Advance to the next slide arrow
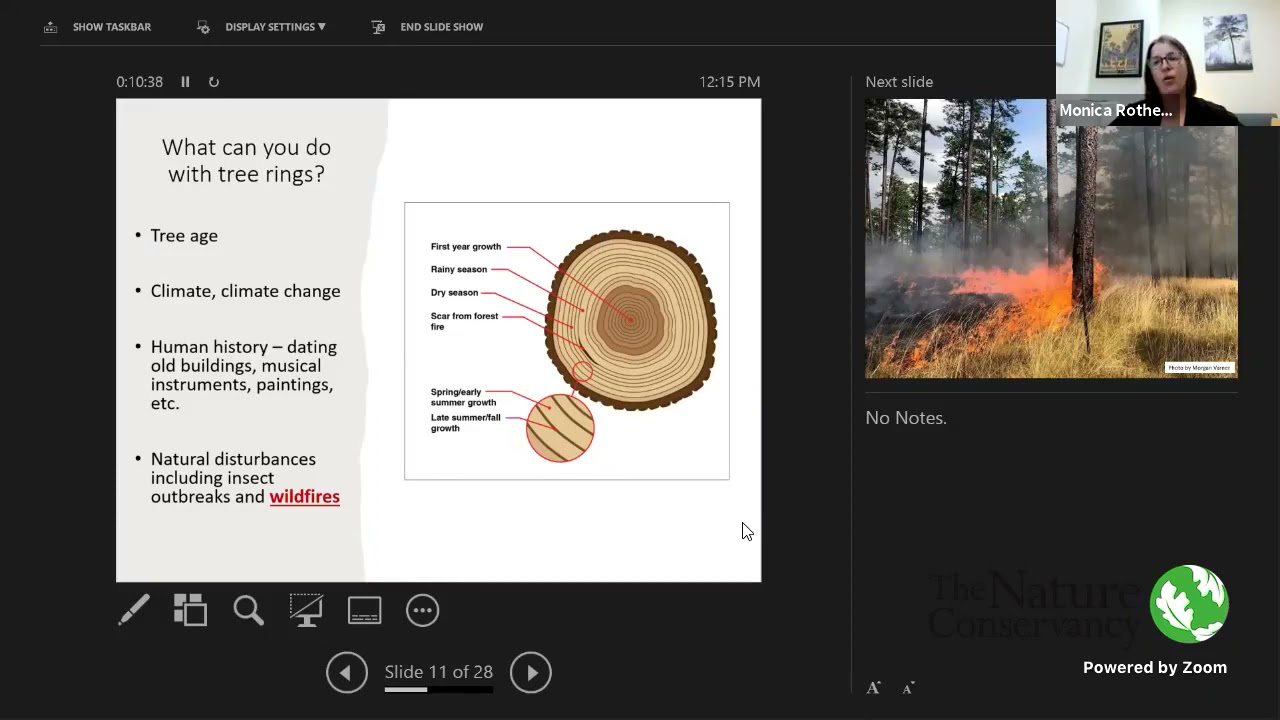The width and height of the screenshot is (1280, 720). click(x=531, y=673)
